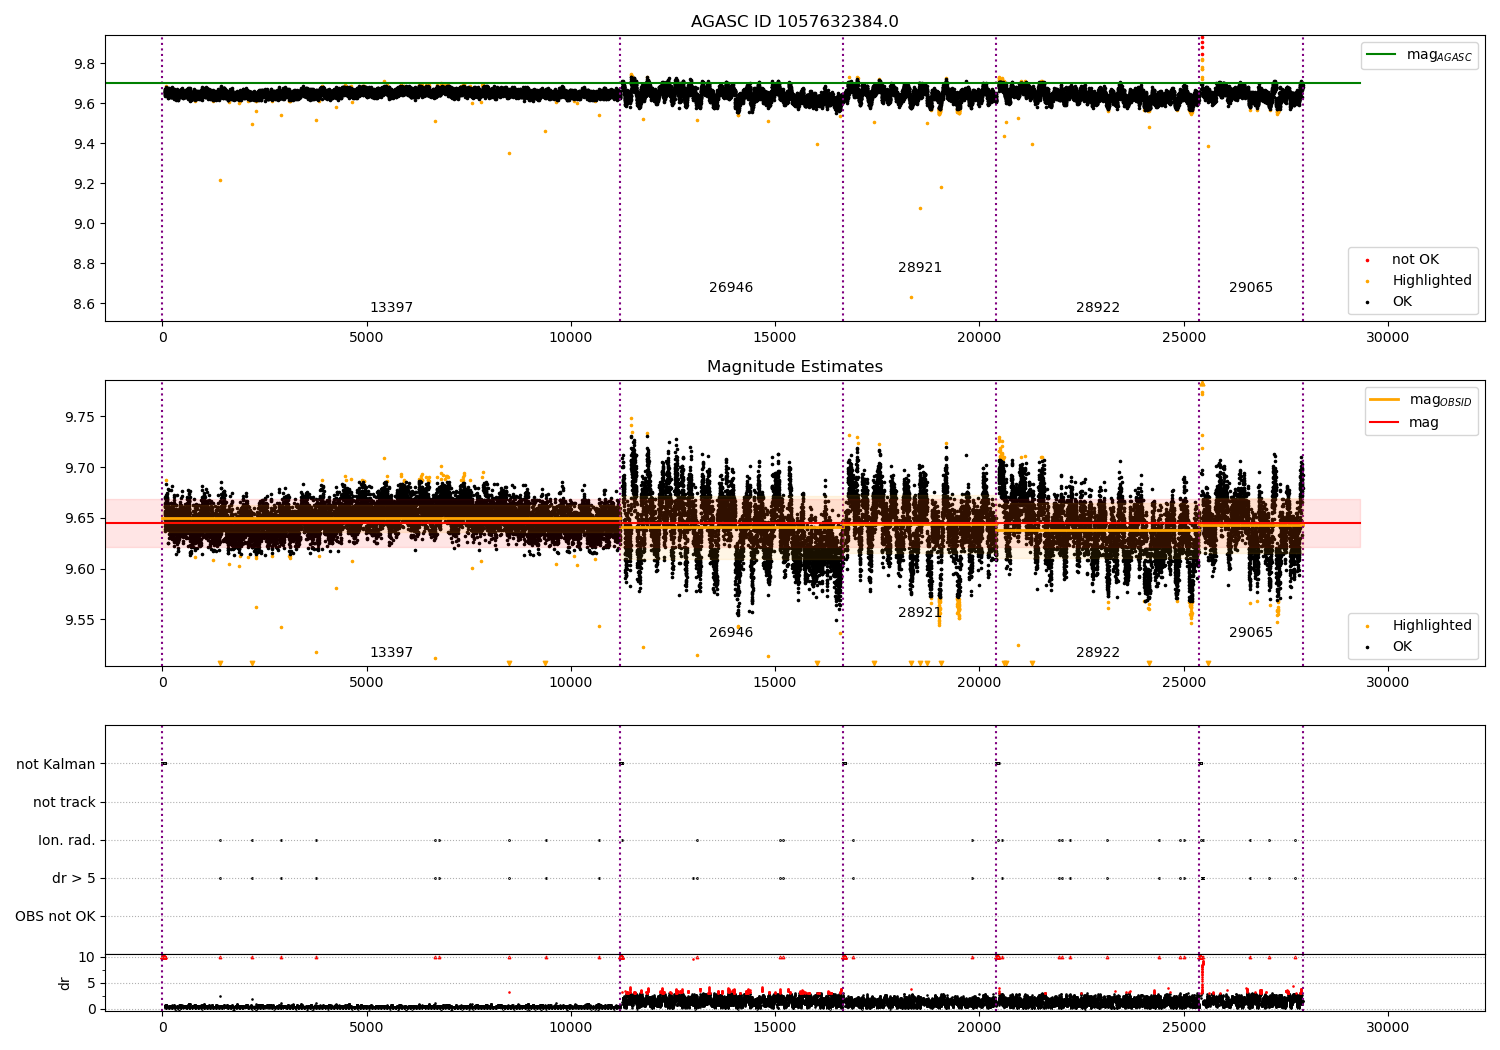This screenshot has height=1050, width=1500.
Task: Click y-tick 9.65 in Magnitude Estimates plot
Action: coord(80,518)
